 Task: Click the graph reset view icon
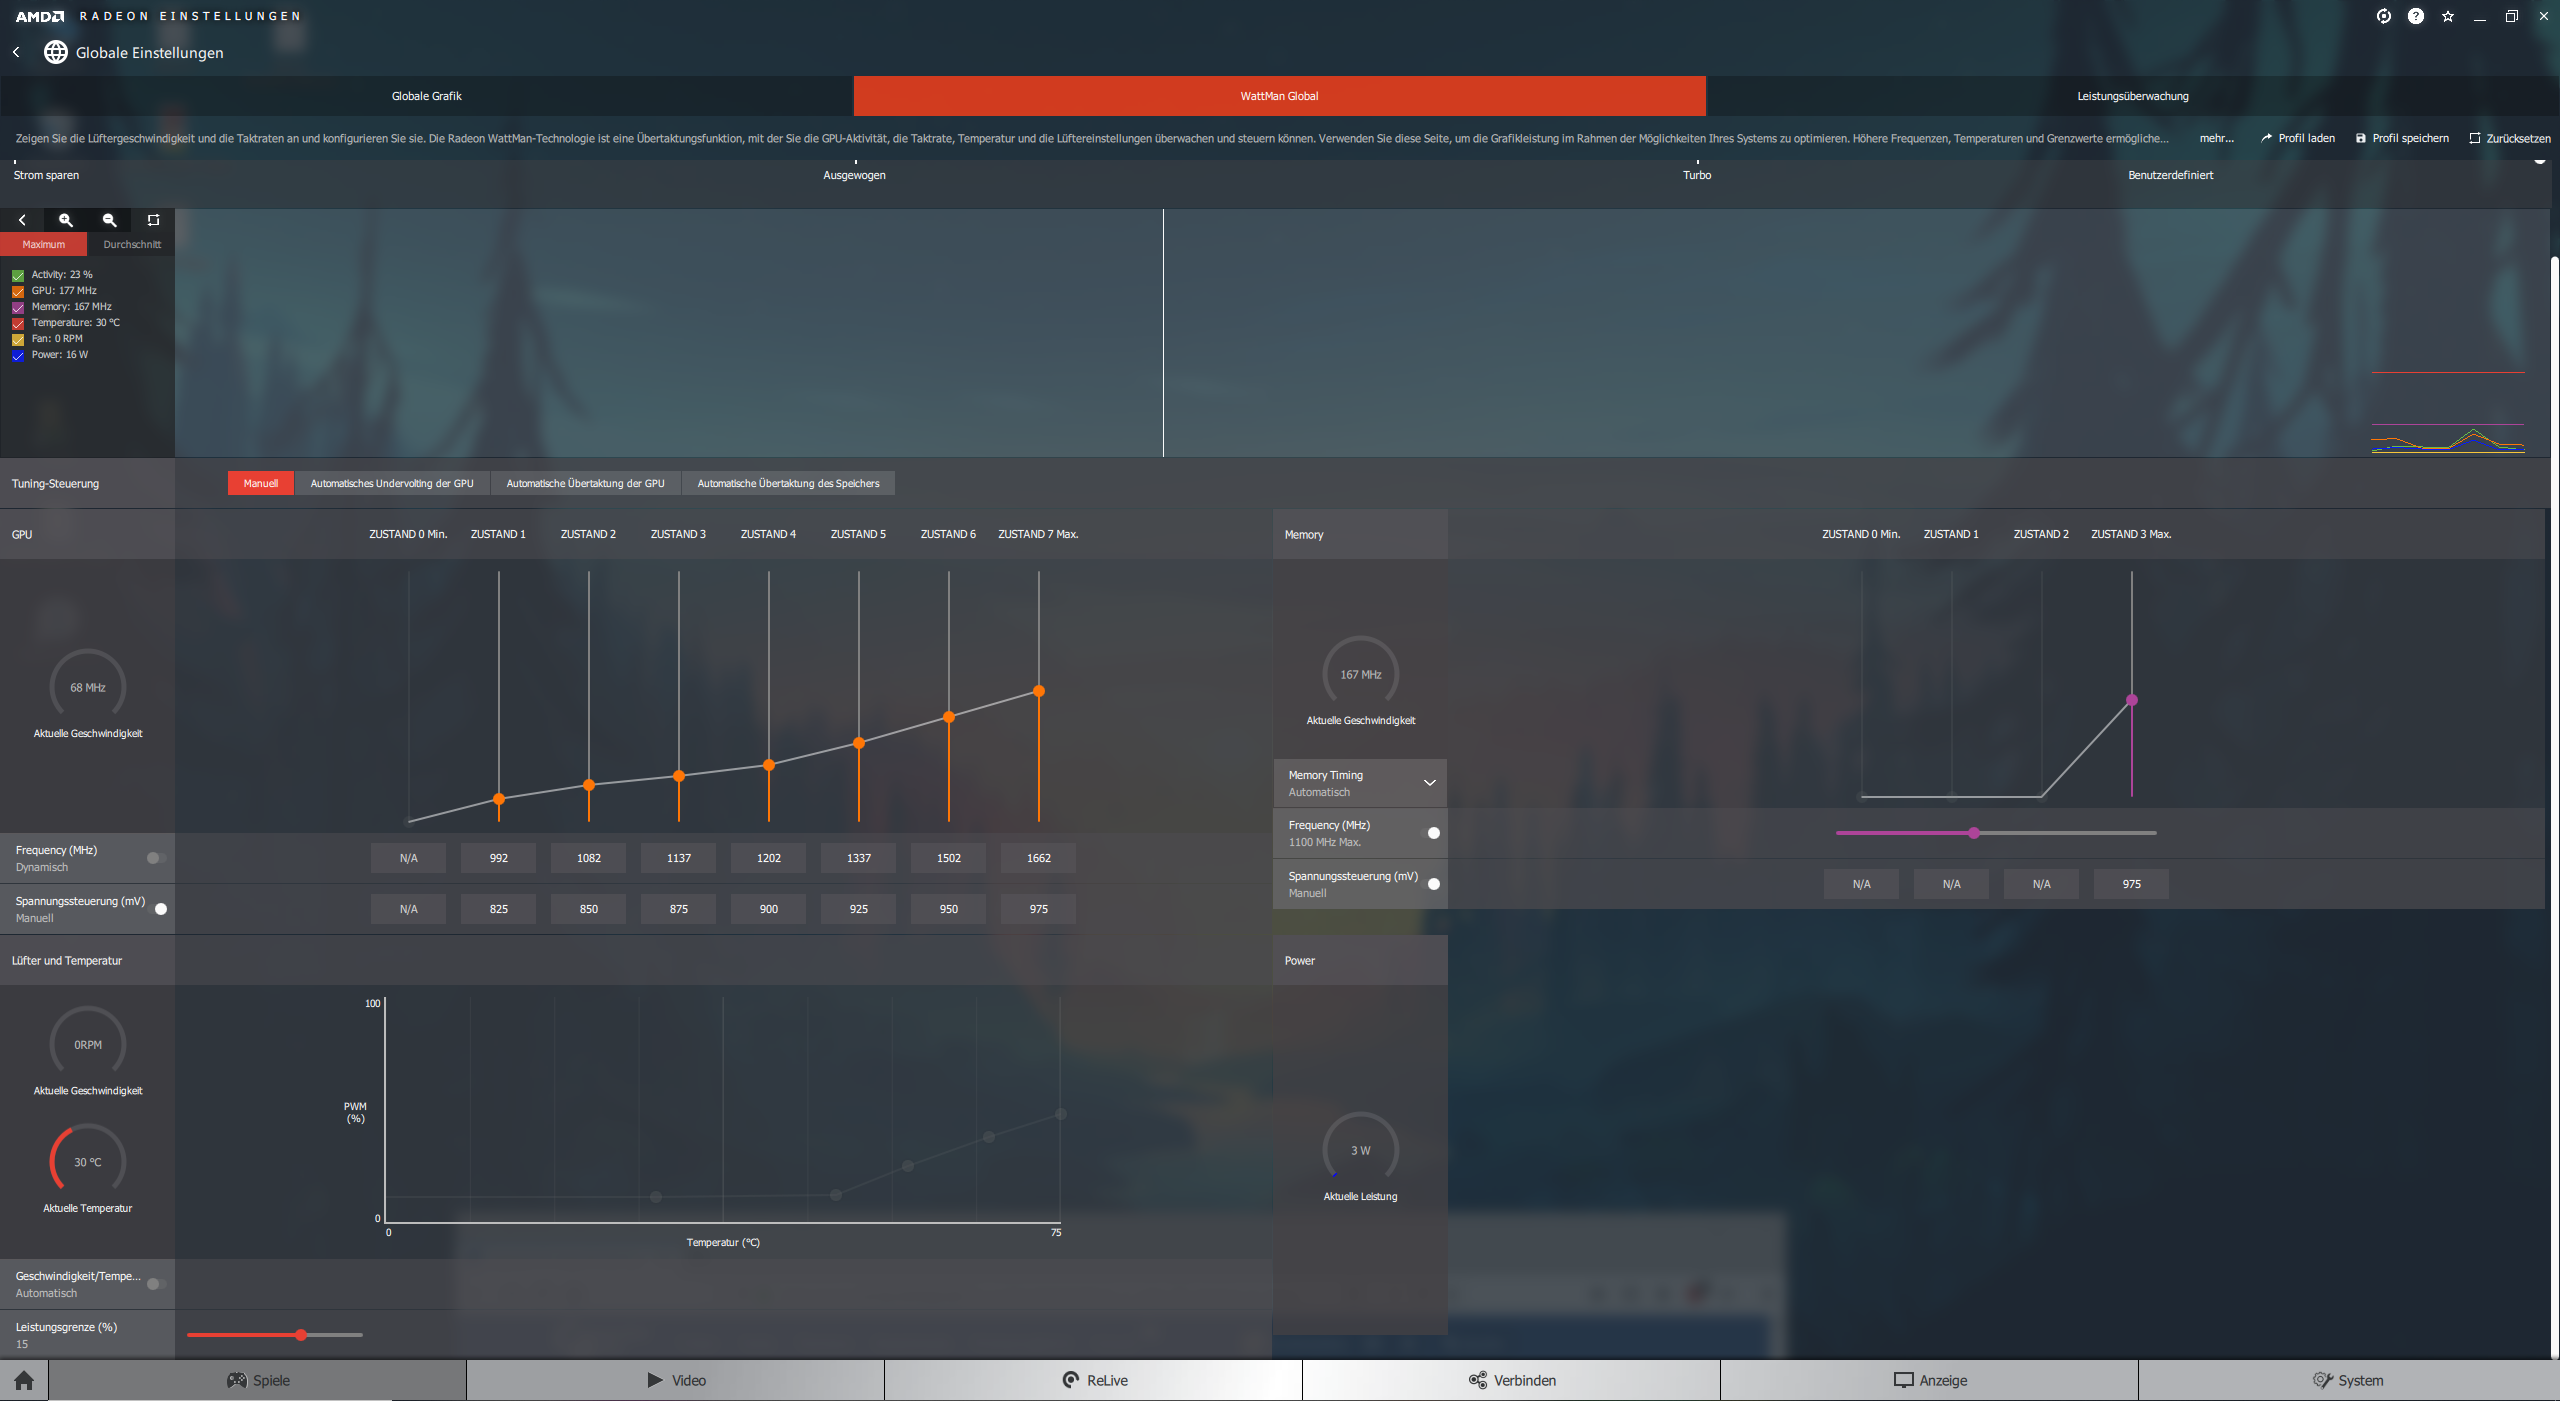click(153, 220)
